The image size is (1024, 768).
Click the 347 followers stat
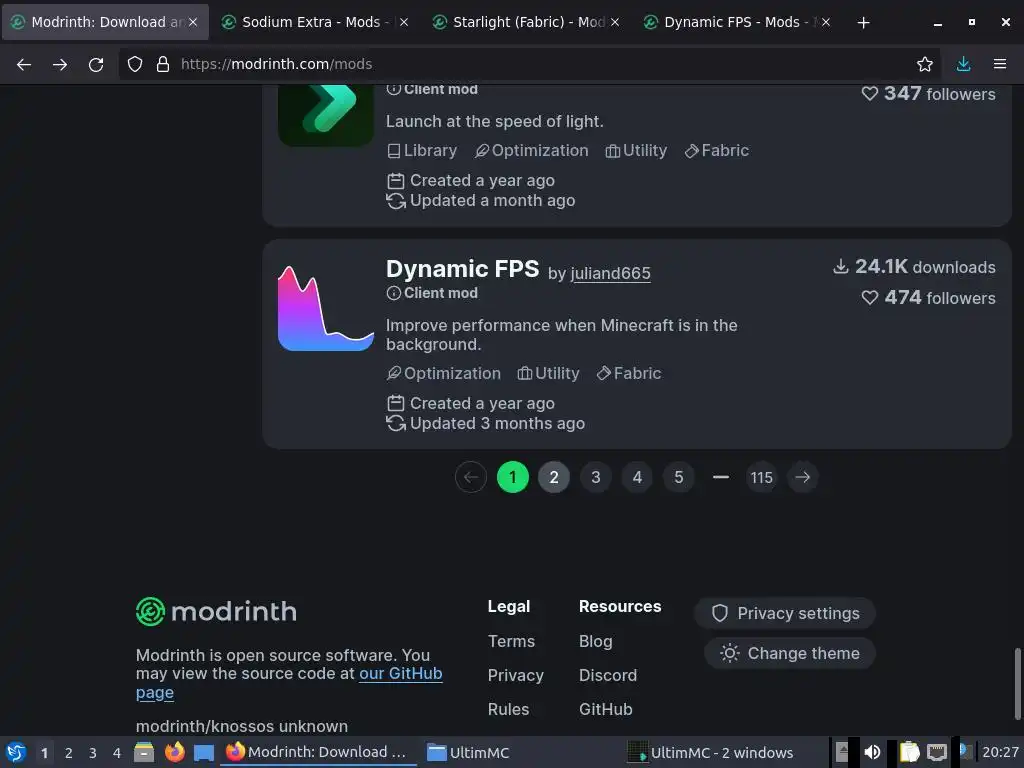pos(929,93)
